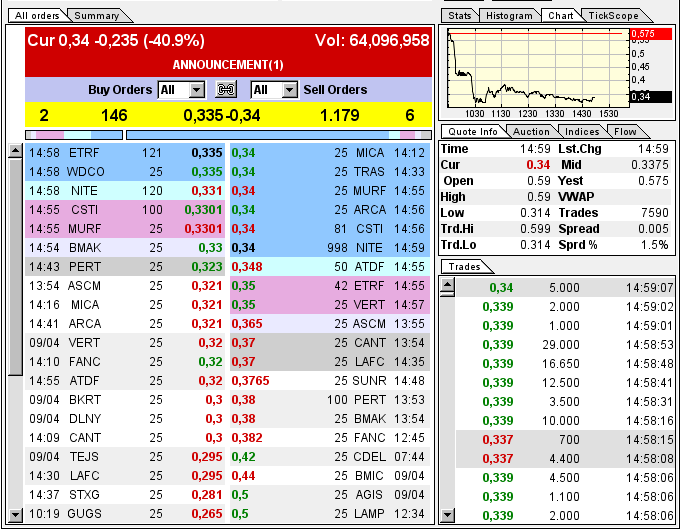Select the LAMP sell order row
The image size is (696, 530).
click(x=330, y=514)
